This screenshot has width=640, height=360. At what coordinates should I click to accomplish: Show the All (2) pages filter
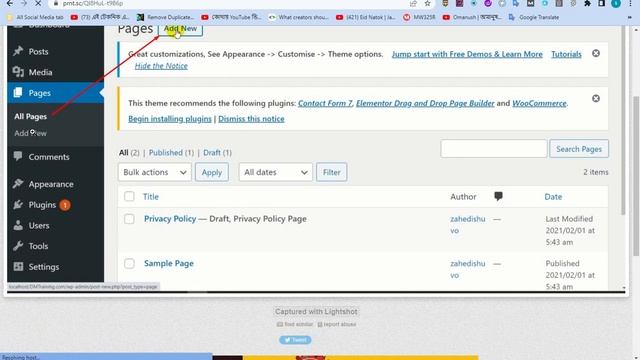pos(129,153)
